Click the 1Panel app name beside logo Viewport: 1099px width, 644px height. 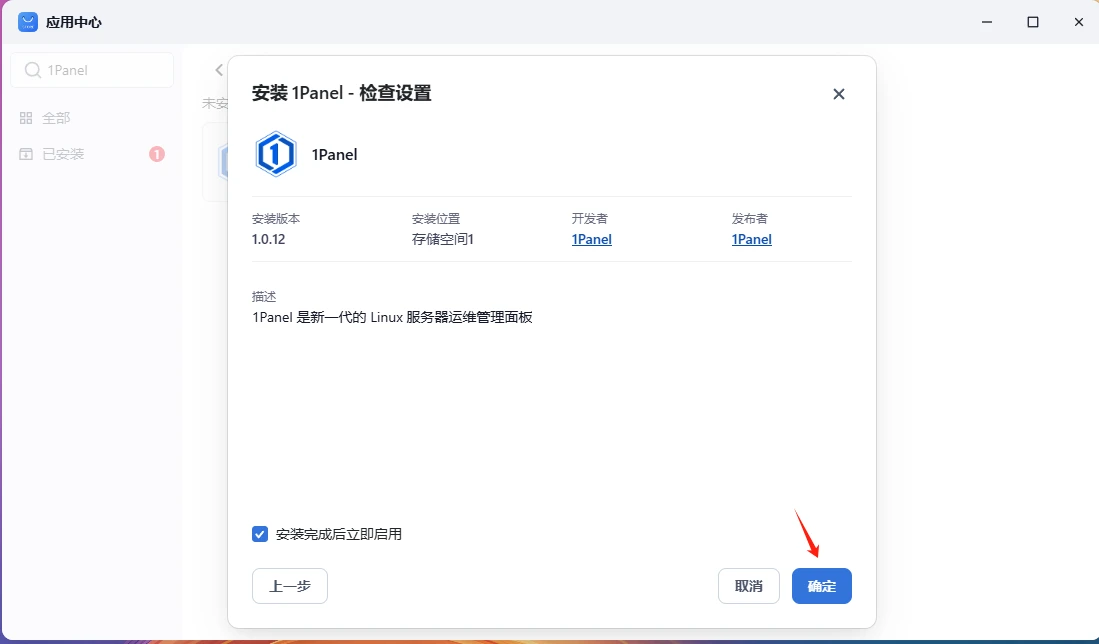click(334, 155)
